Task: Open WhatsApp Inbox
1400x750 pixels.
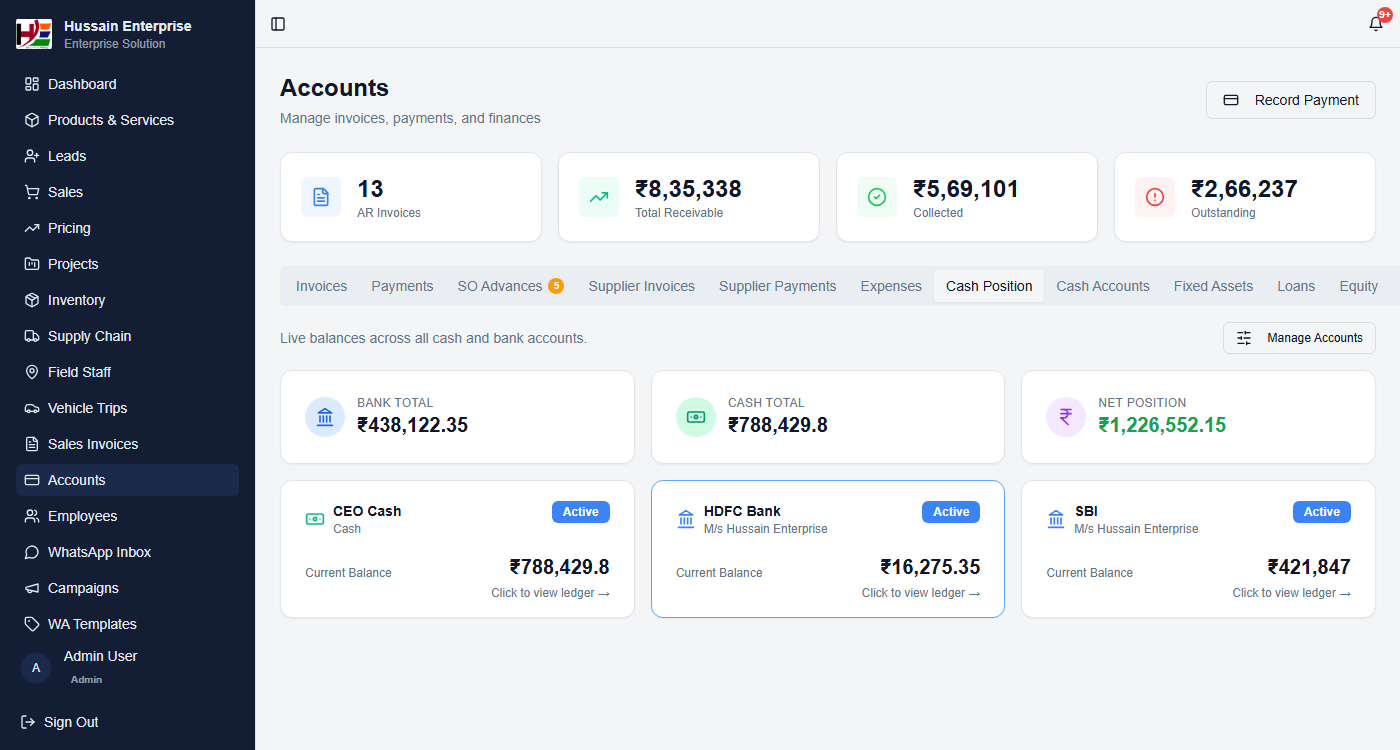Action: click(x=127, y=552)
